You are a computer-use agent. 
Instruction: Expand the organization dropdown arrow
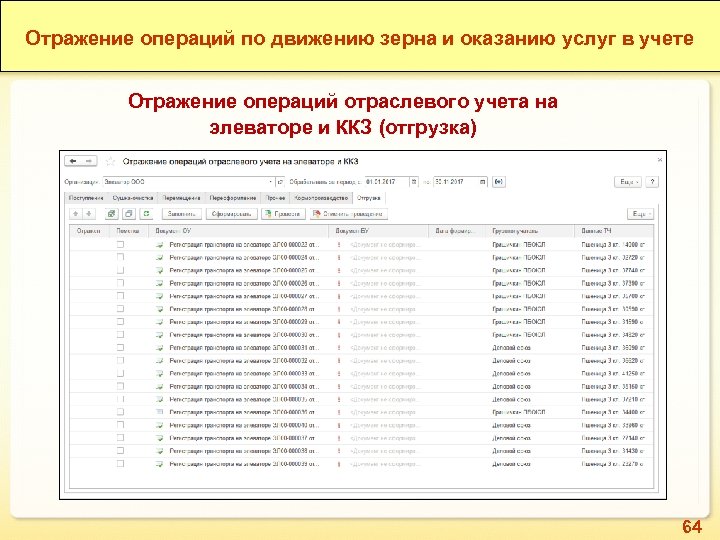(270, 182)
